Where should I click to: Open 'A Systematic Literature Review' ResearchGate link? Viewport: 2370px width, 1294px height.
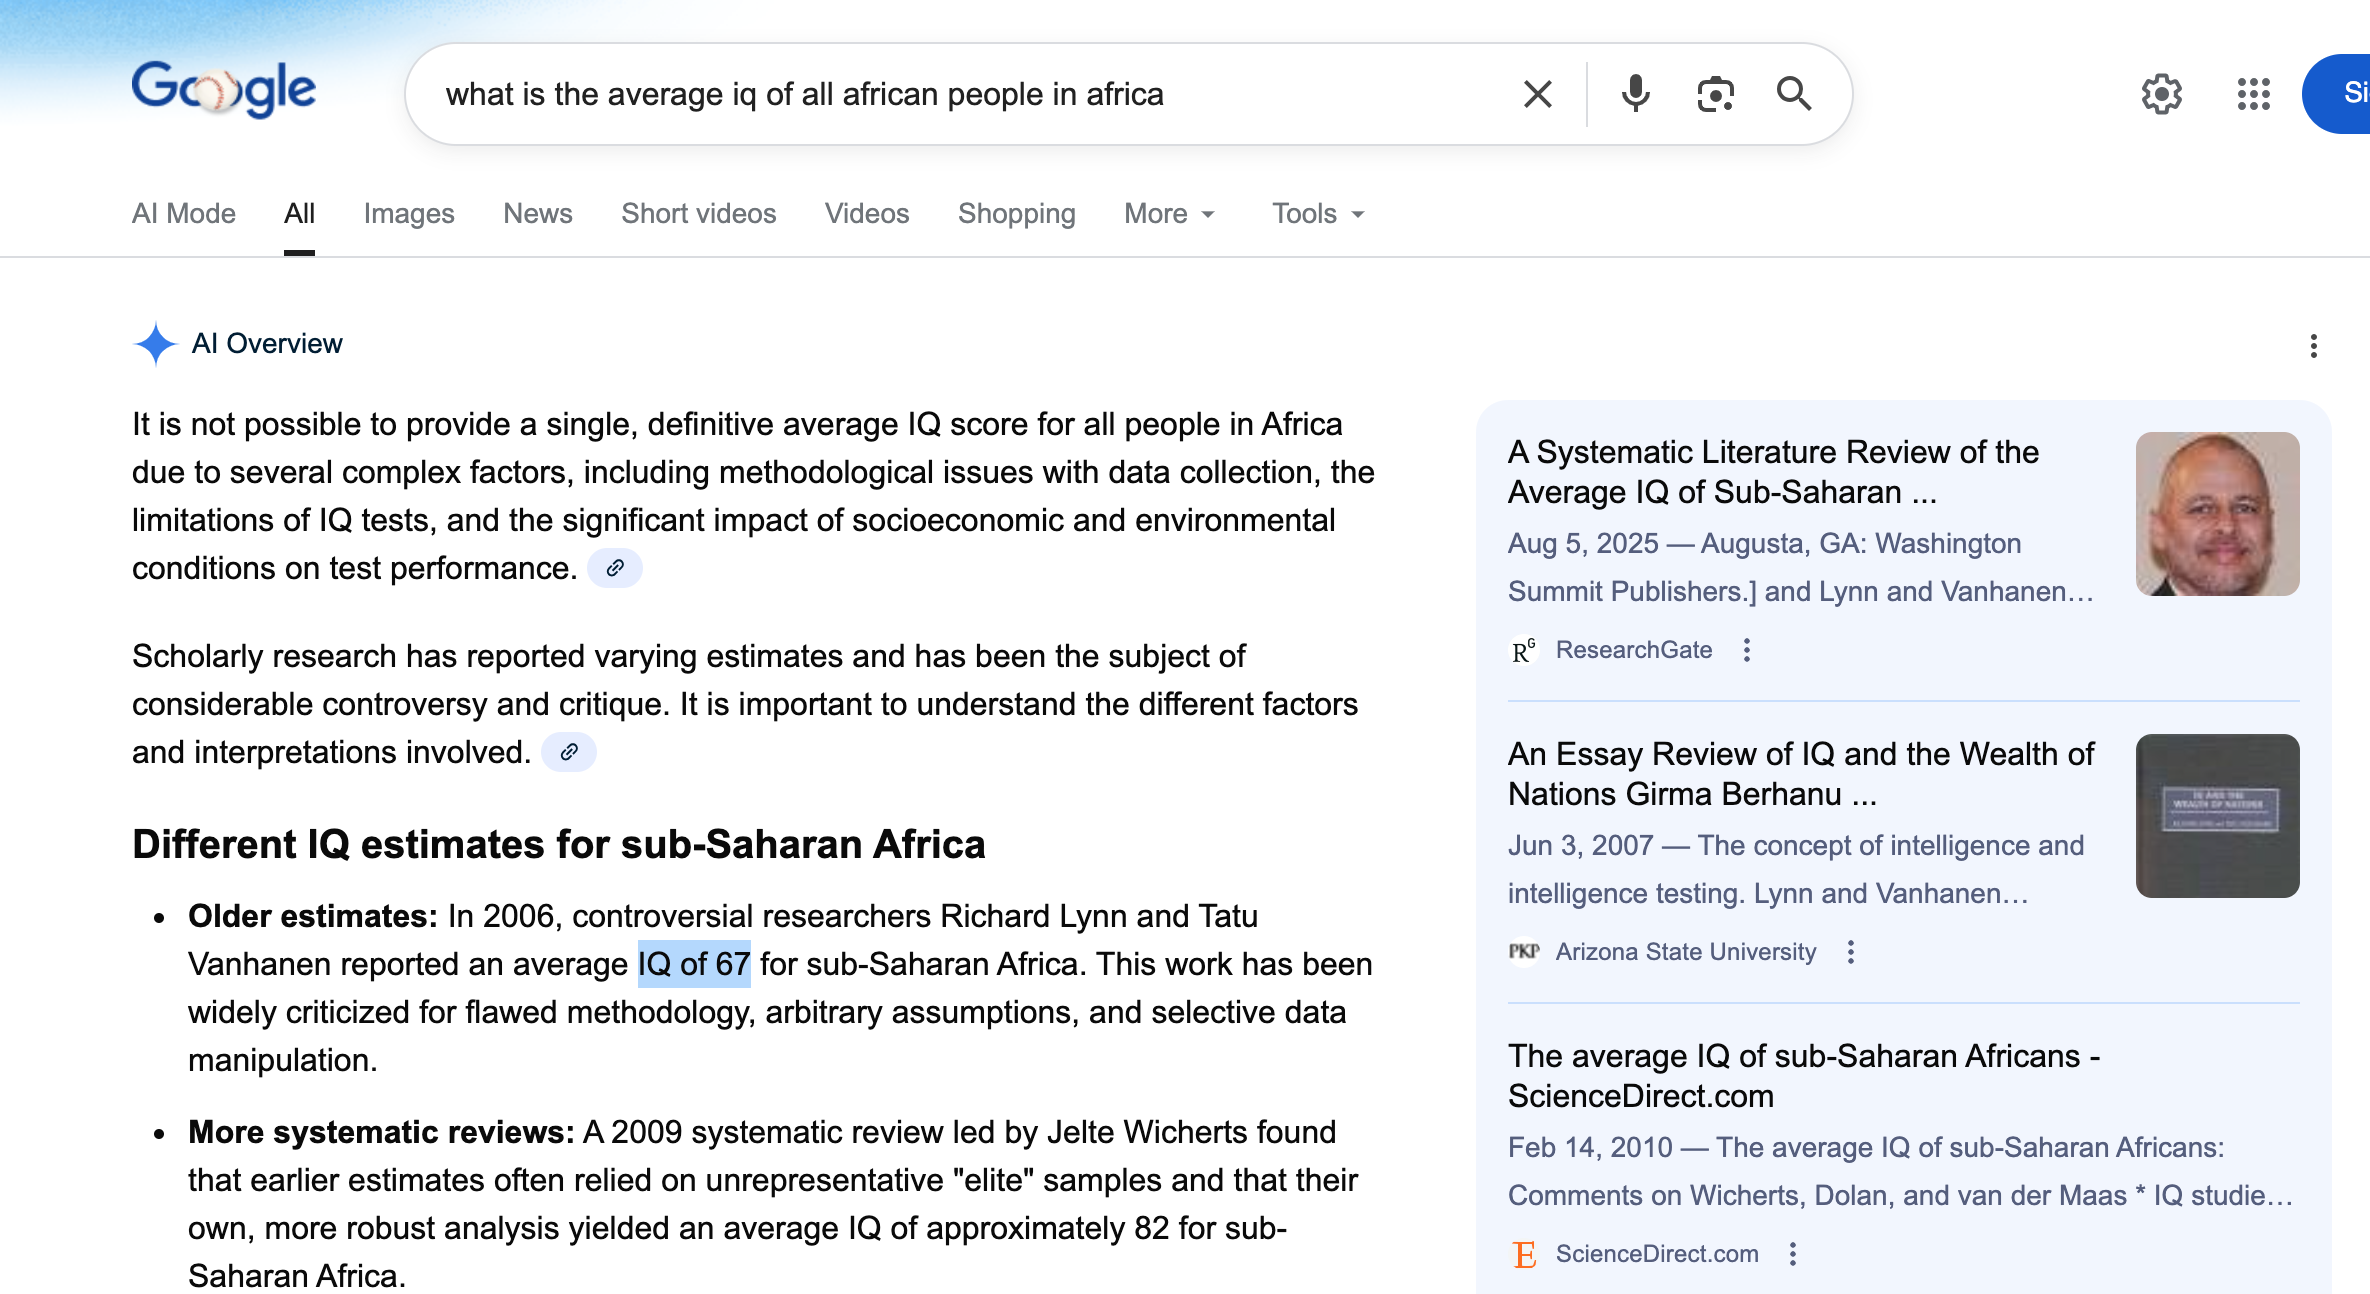click(1772, 472)
